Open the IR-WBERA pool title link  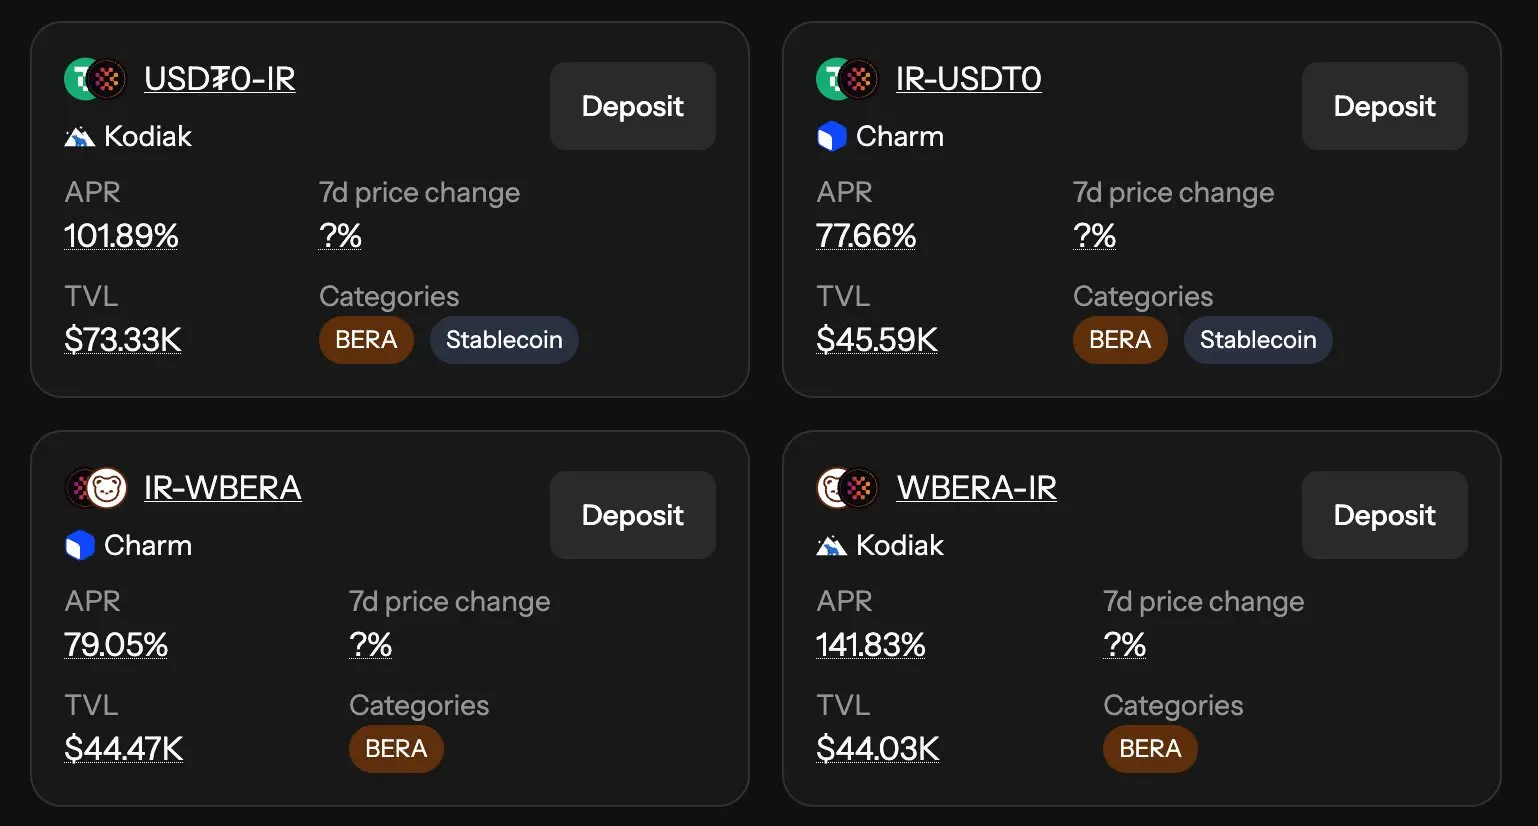click(x=222, y=488)
